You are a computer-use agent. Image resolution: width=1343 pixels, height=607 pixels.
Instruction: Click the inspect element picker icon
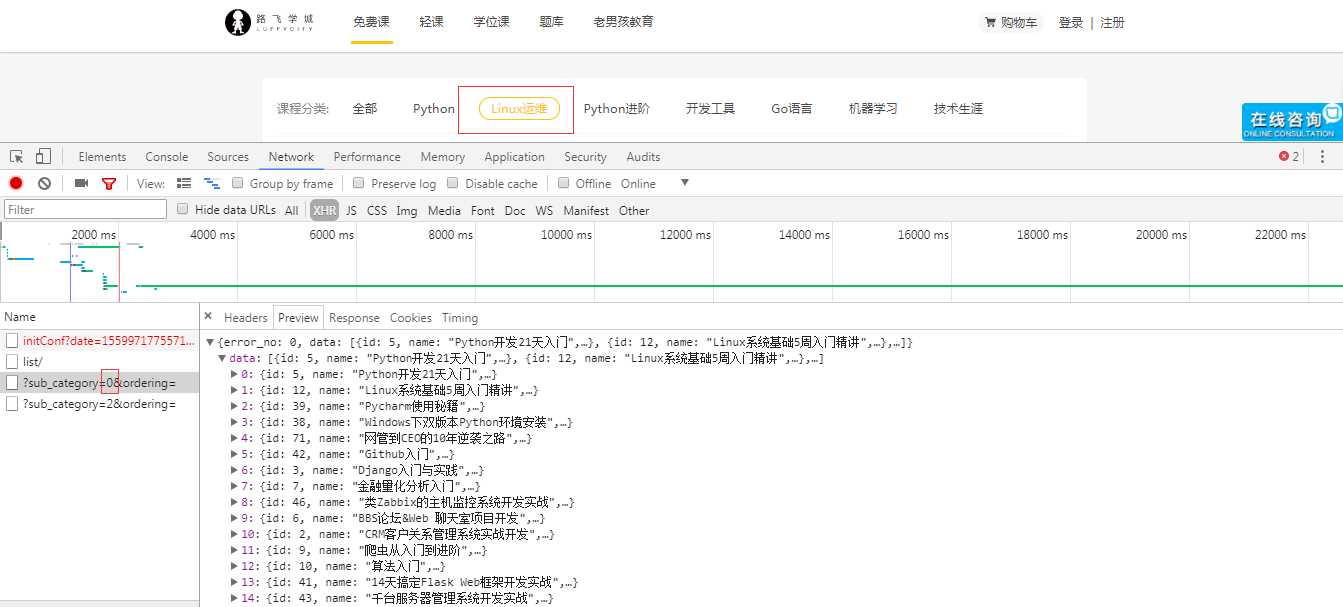pos(17,157)
